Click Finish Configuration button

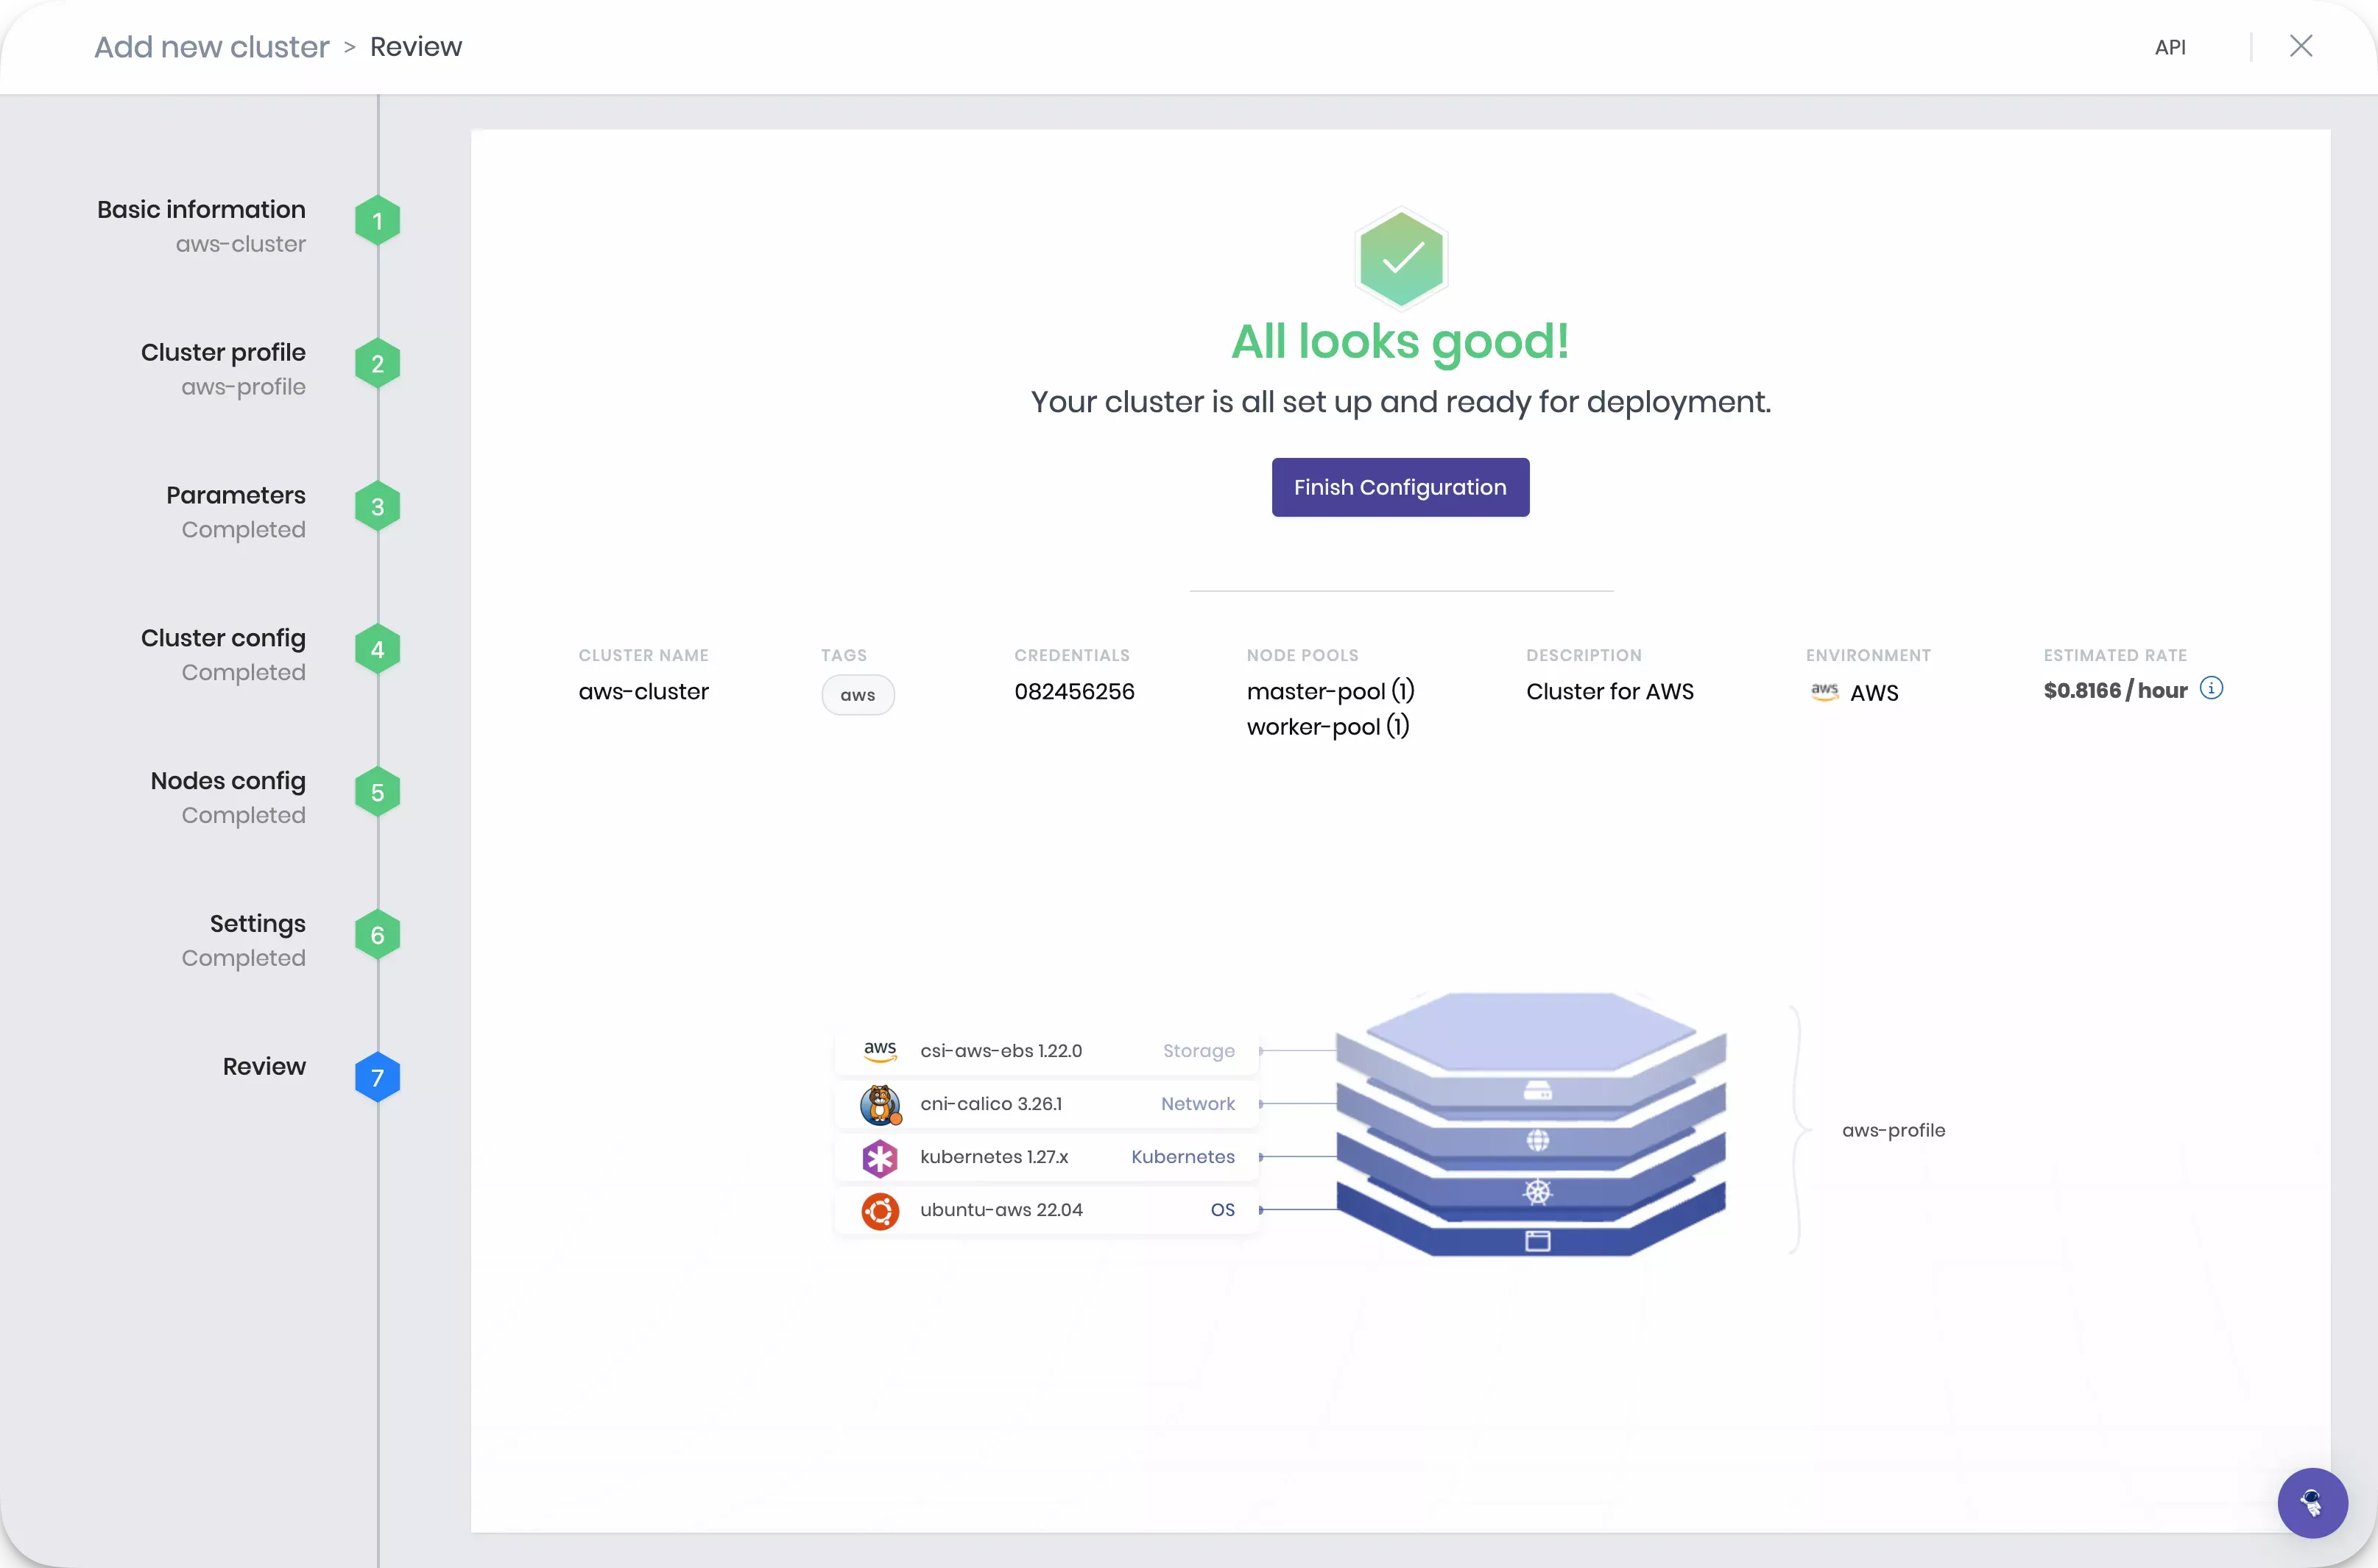[x=1400, y=487]
